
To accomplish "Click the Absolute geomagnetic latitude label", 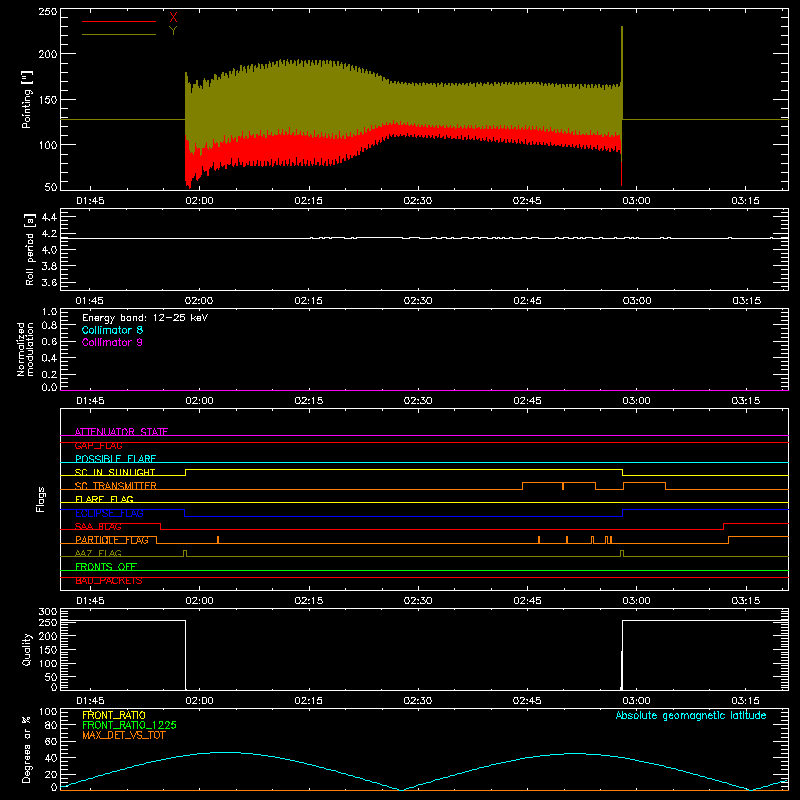I will click(691, 715).
